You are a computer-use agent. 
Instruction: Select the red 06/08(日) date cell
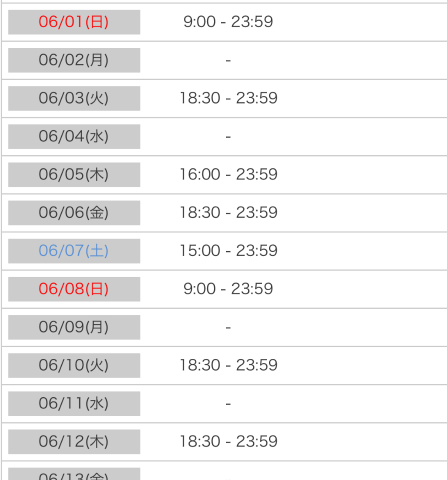point(74,289)
